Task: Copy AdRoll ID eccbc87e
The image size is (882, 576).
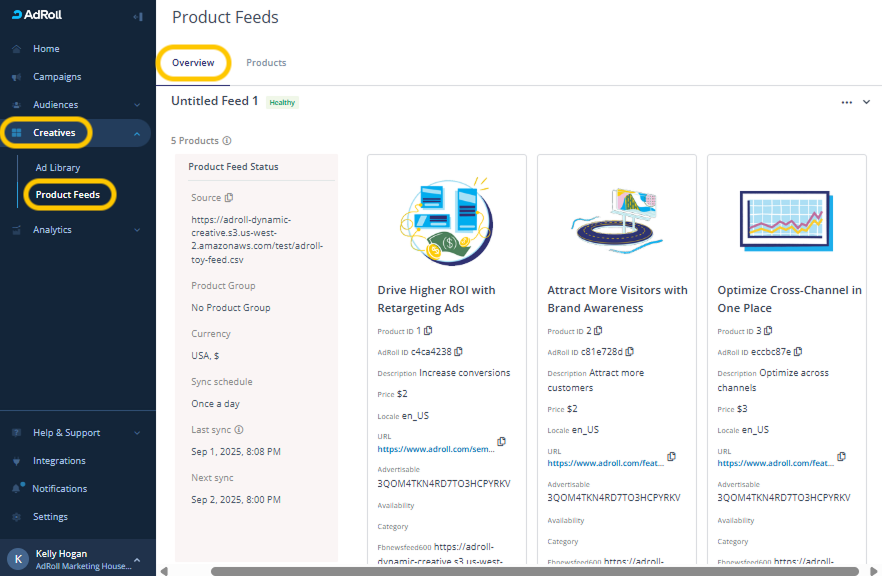Action: pyautogui.click(x=798, y=352)
